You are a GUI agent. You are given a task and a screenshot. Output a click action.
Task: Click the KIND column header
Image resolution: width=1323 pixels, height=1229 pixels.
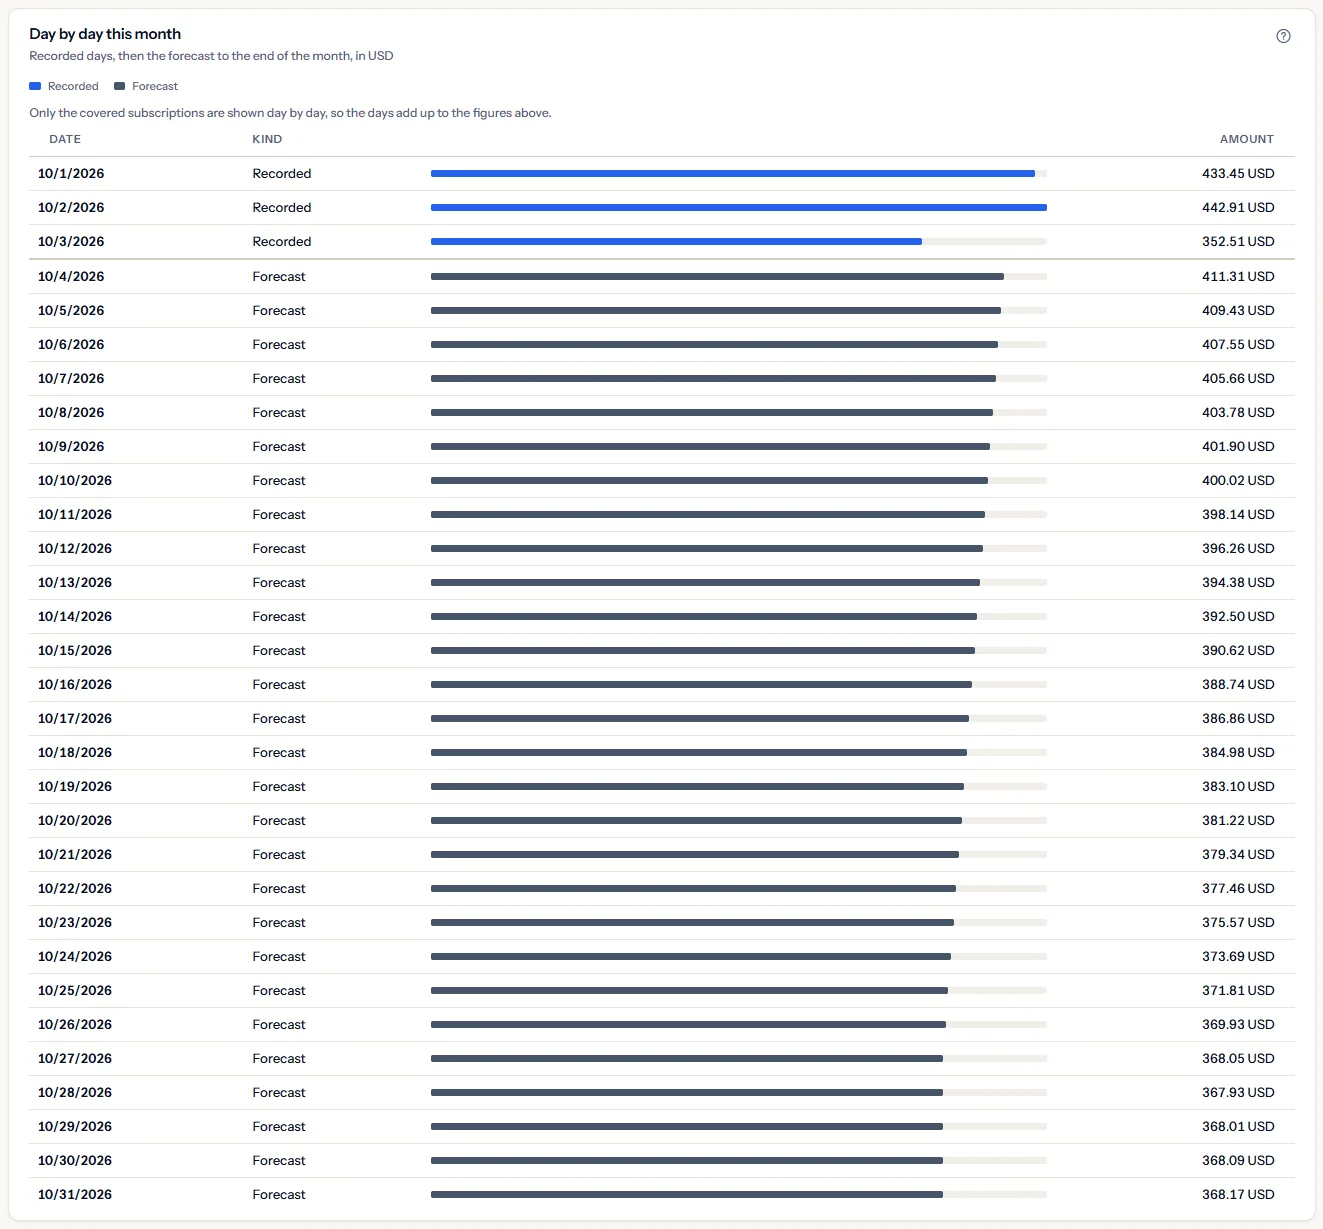267,139
